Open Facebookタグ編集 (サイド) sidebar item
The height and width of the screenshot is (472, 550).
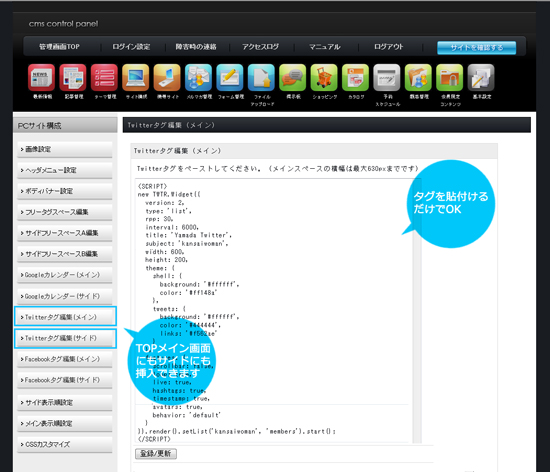tap(65, 380)
